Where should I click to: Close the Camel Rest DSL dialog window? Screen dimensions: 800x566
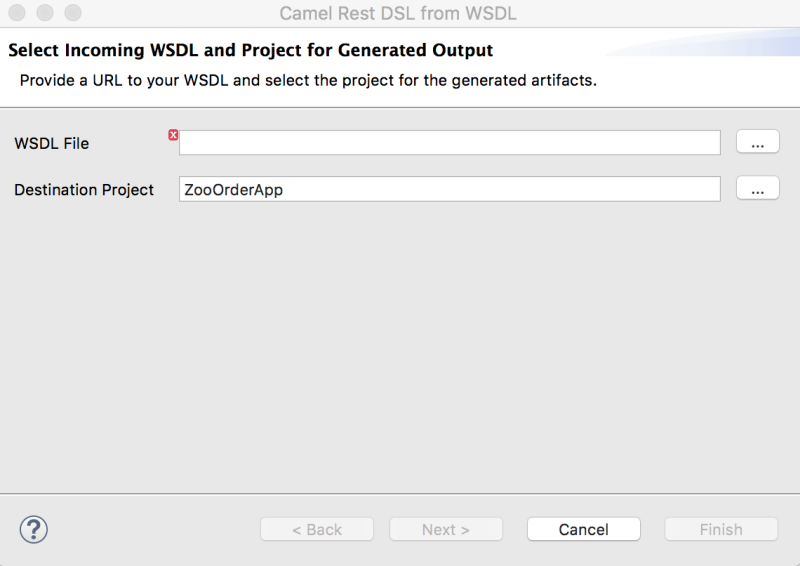(x=18, y=14)
